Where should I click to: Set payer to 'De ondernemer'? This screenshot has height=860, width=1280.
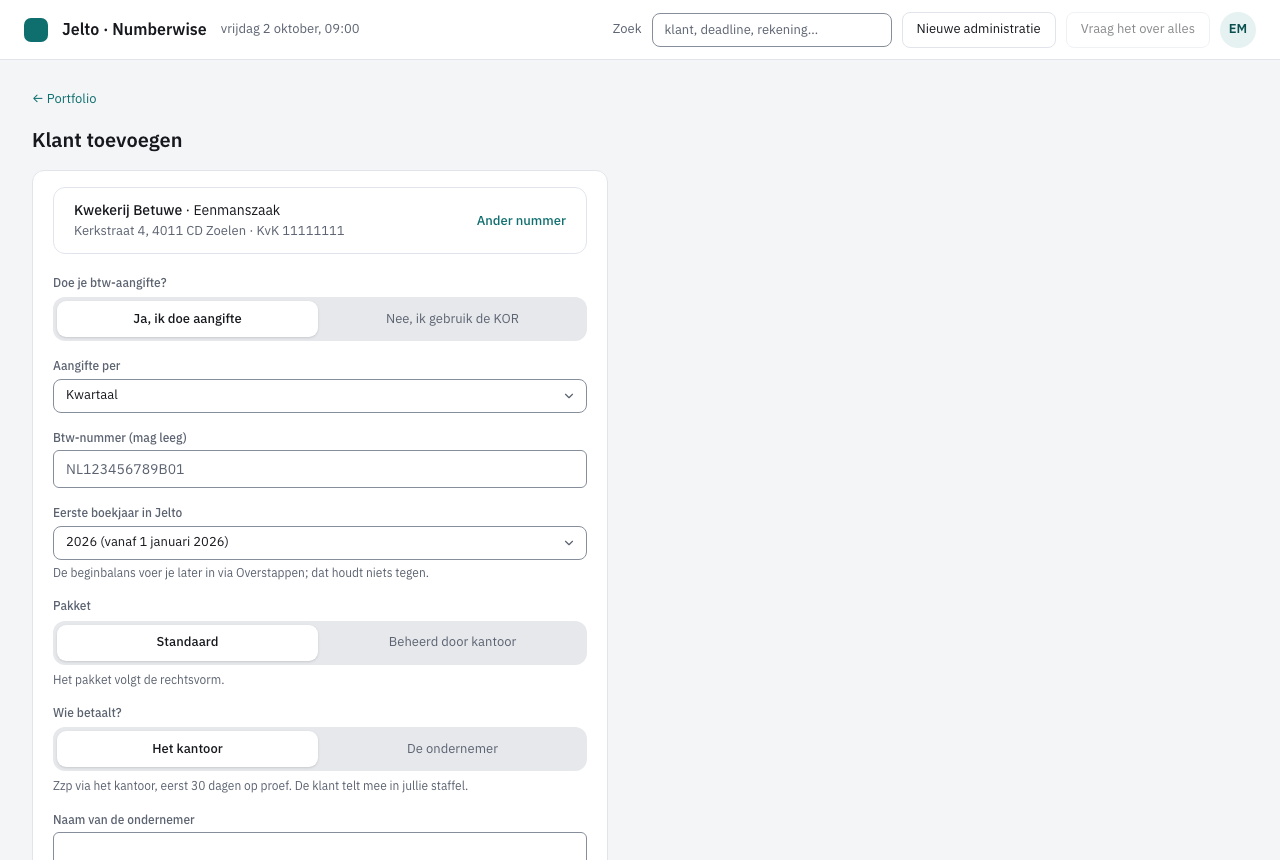[x=452, y=749]
